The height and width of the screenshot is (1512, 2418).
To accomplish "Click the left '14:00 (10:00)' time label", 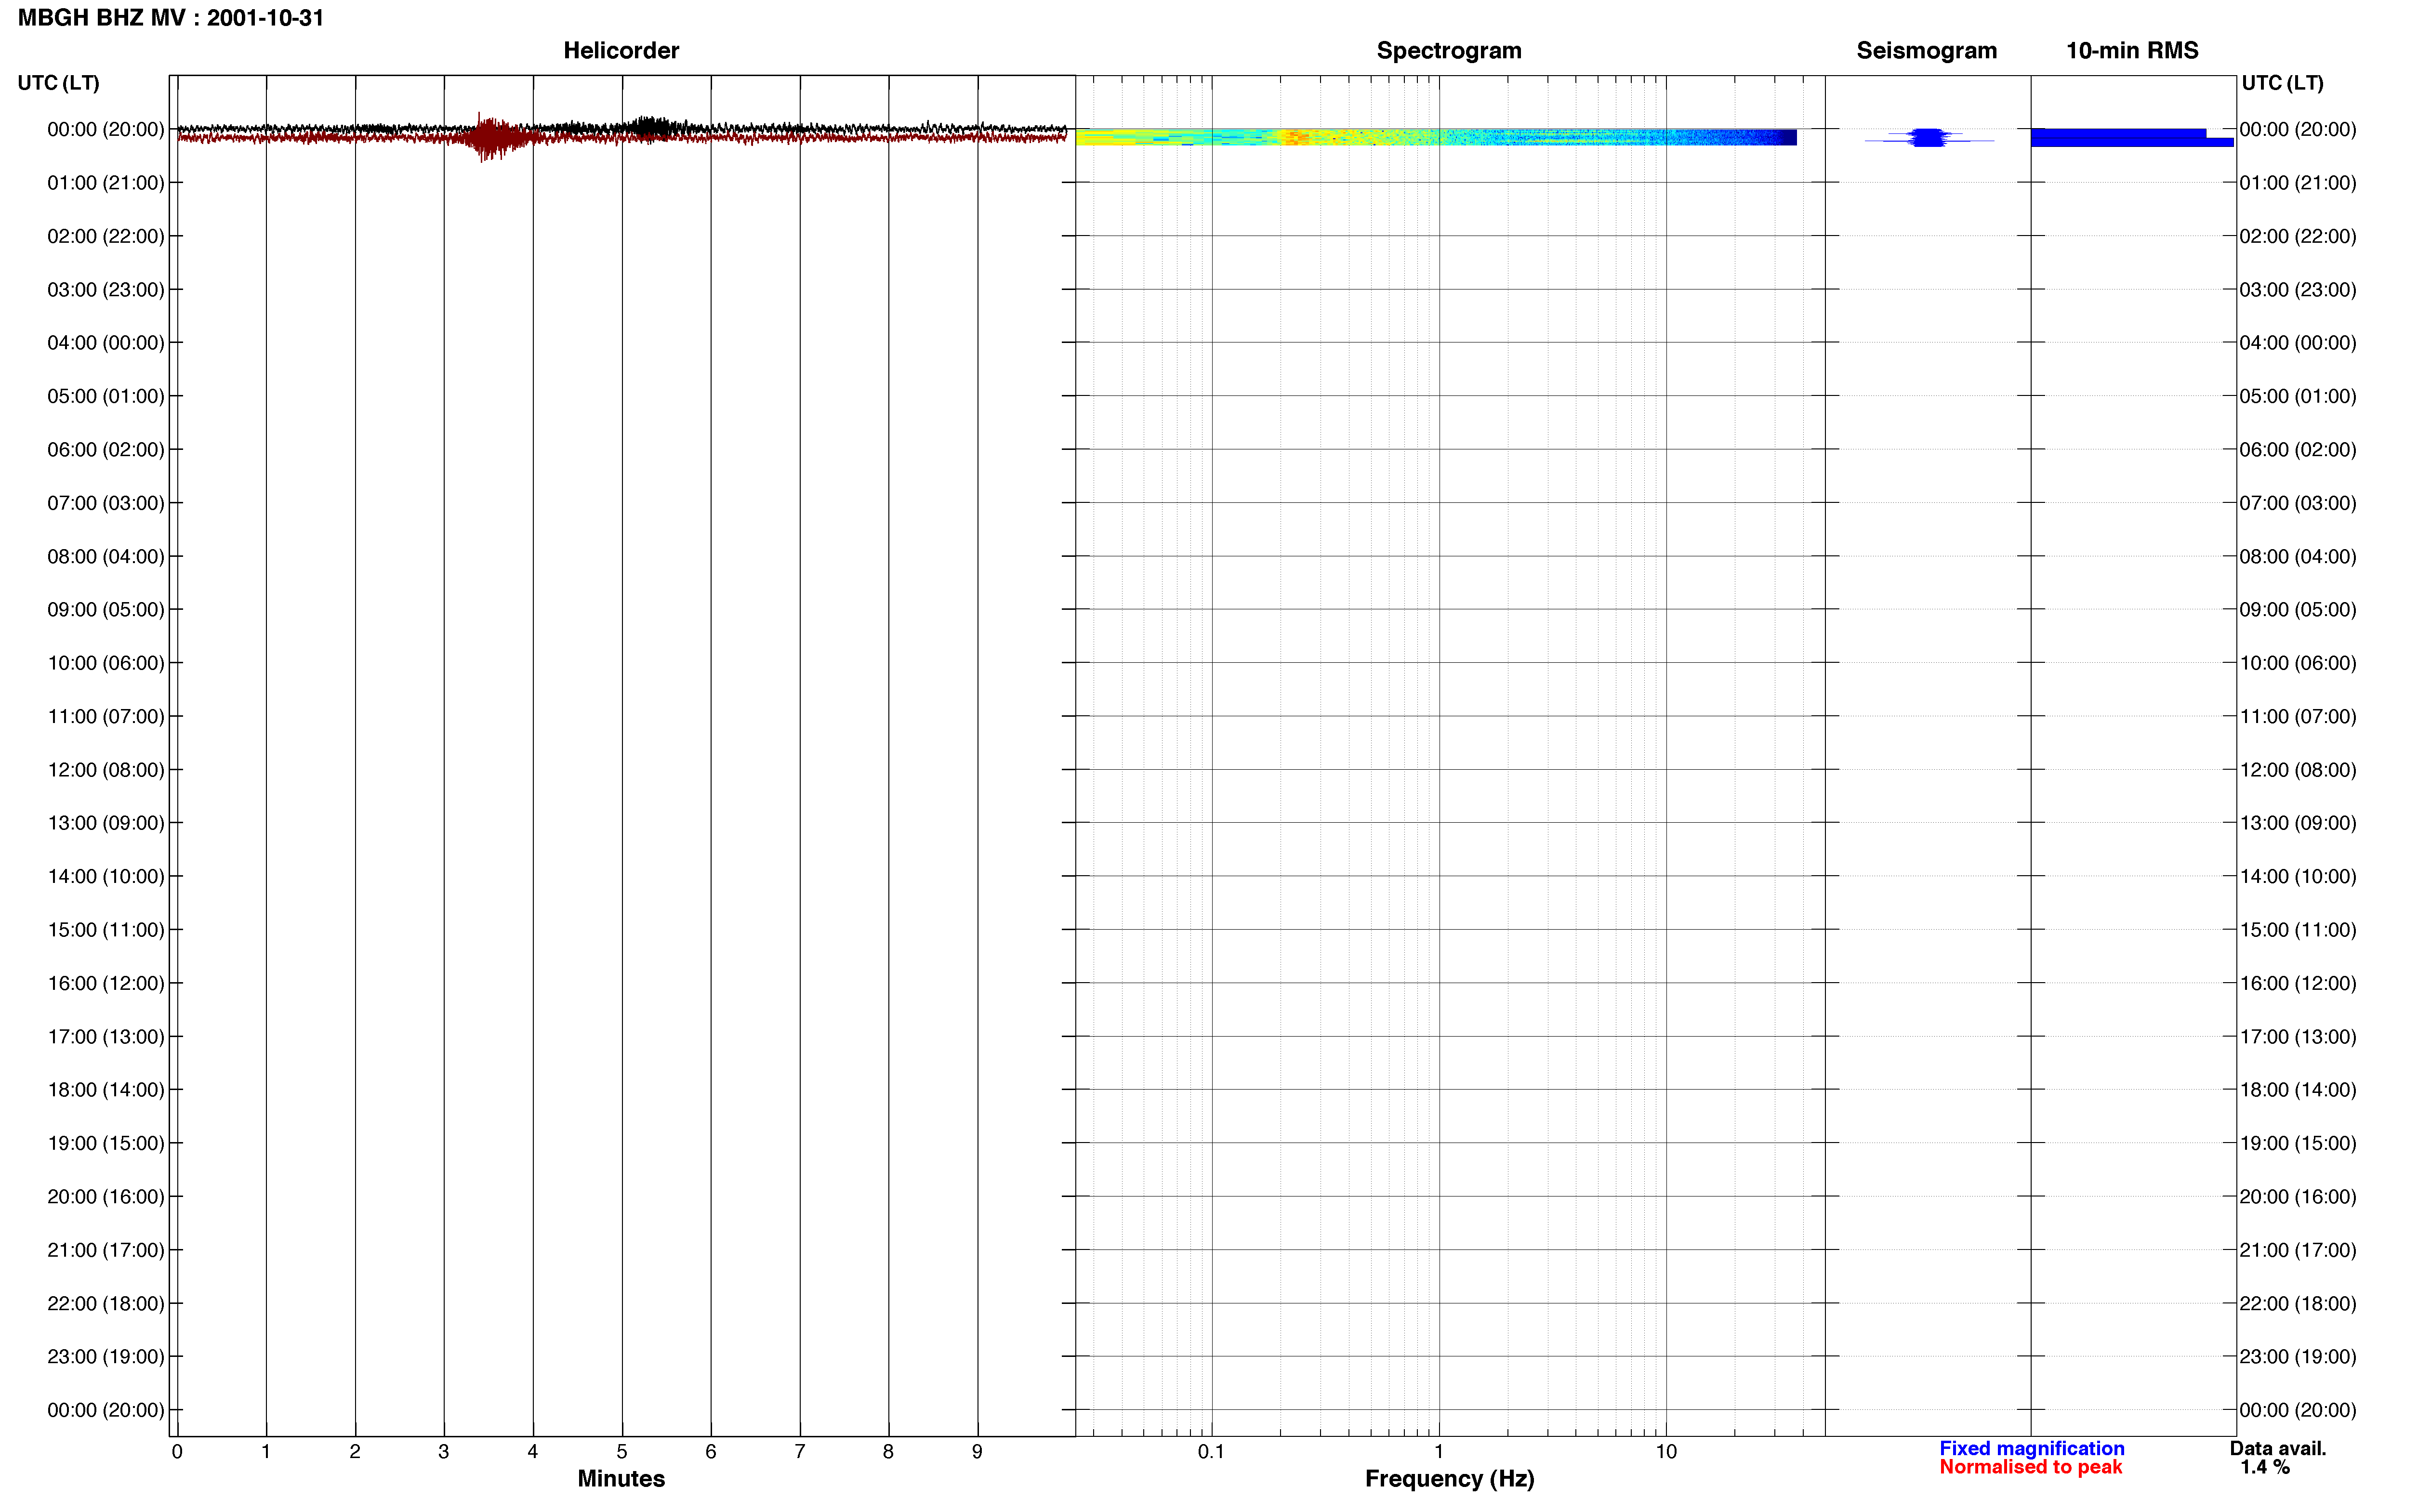I will coord(106,876).
